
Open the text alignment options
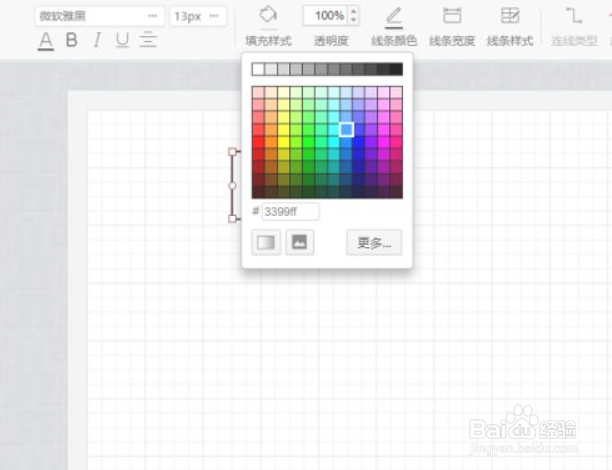click(148, 40)
